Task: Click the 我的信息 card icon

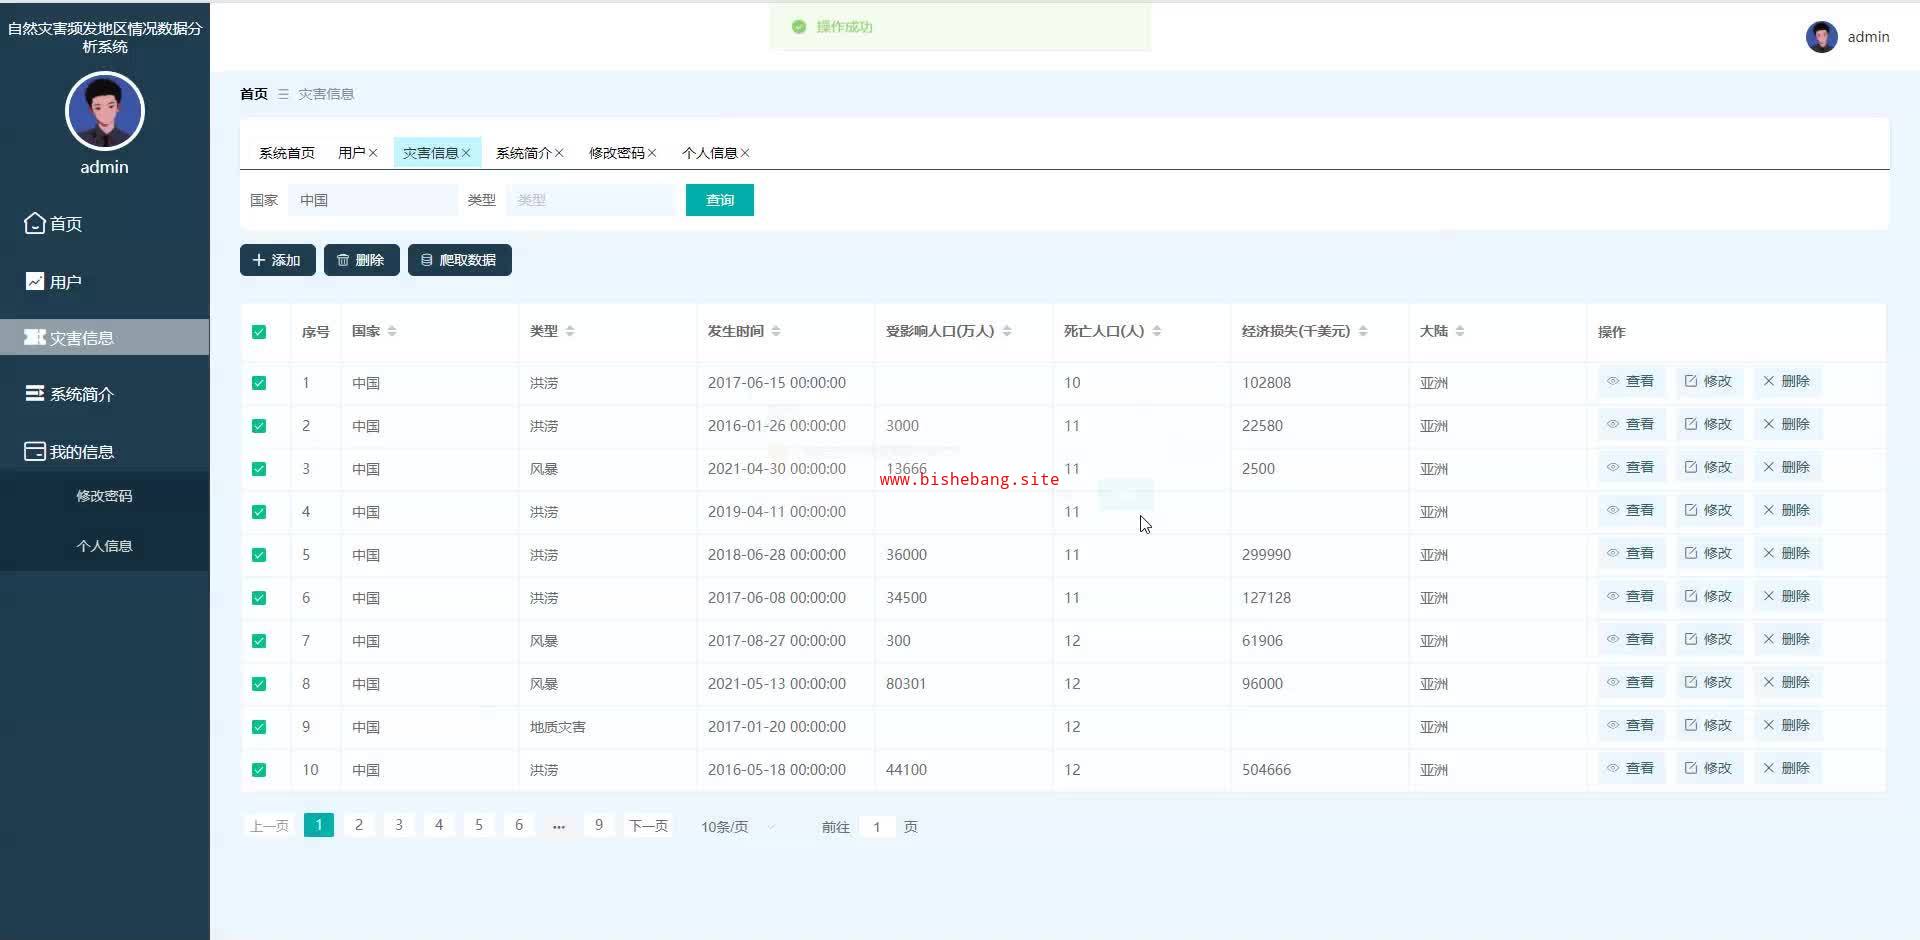Action: (35, 451)
